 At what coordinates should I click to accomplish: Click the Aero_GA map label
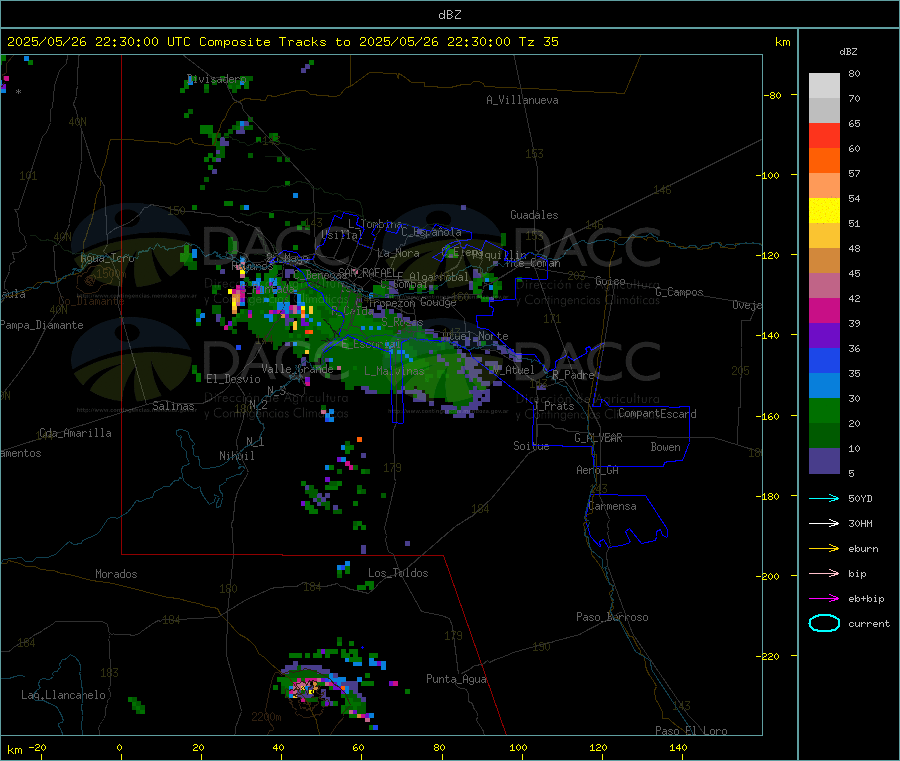coord(598,470)
